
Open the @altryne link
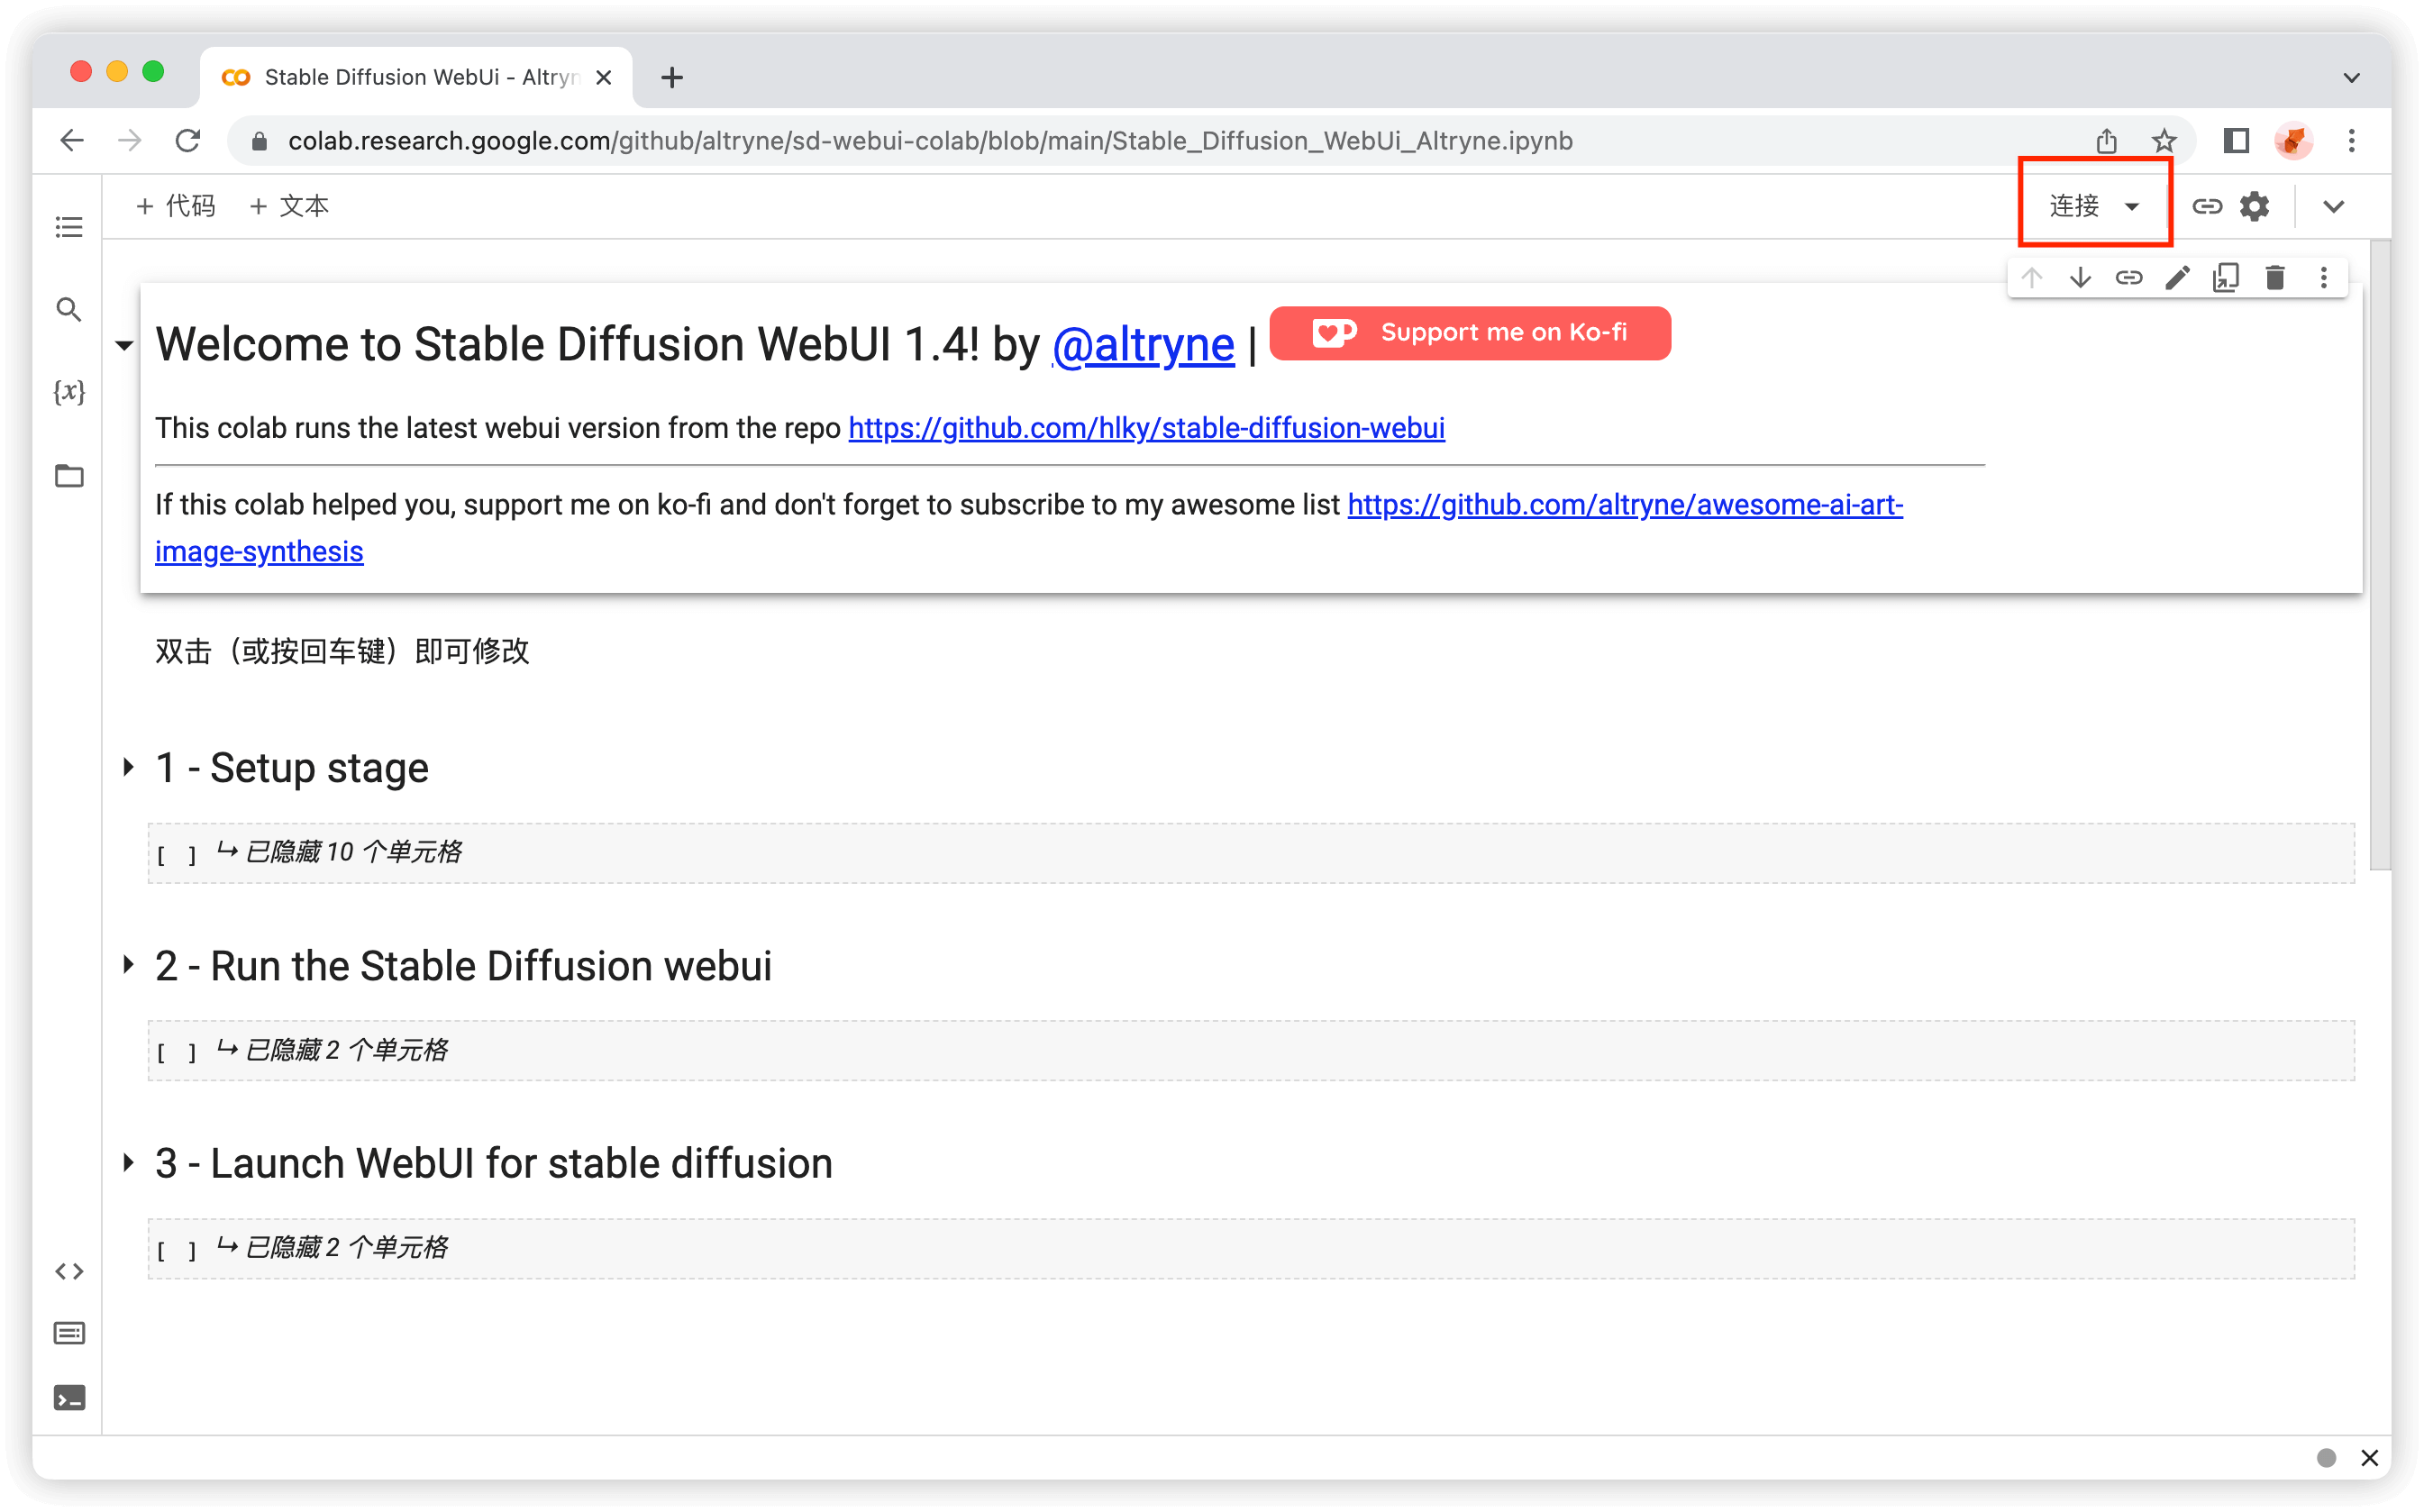pos(1143,345)
